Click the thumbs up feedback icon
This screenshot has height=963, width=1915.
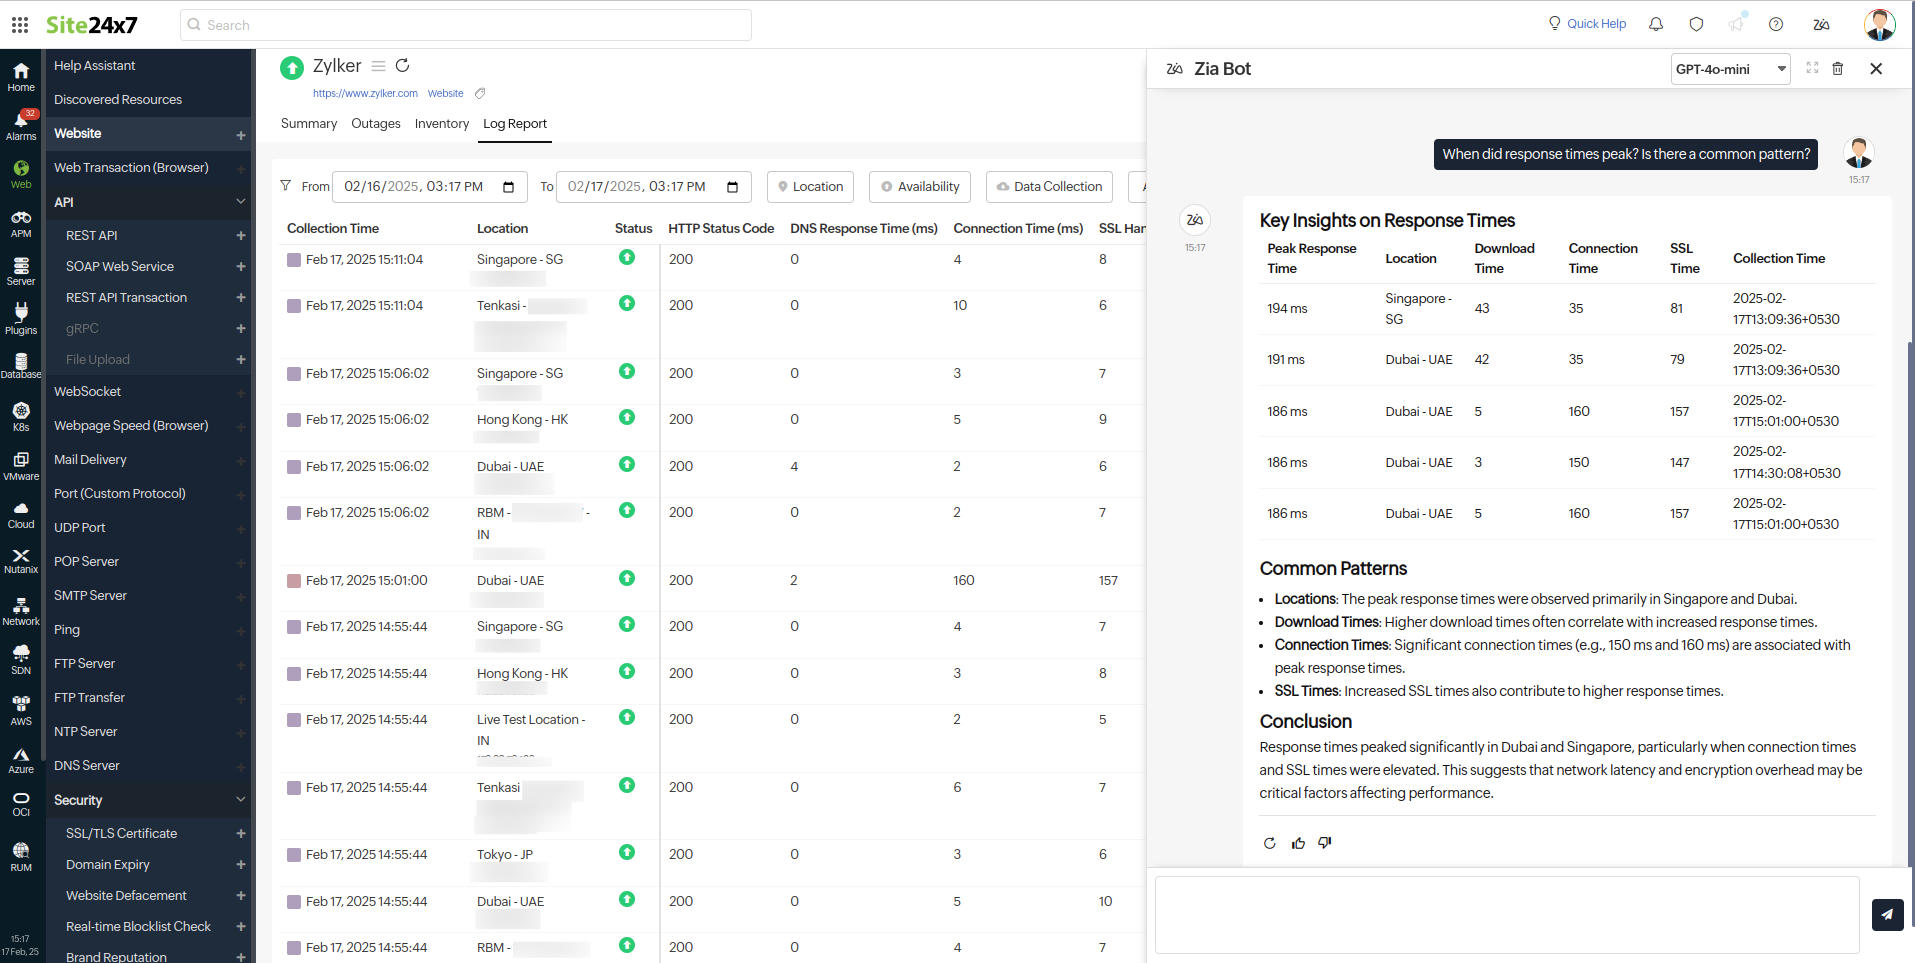1298,843
